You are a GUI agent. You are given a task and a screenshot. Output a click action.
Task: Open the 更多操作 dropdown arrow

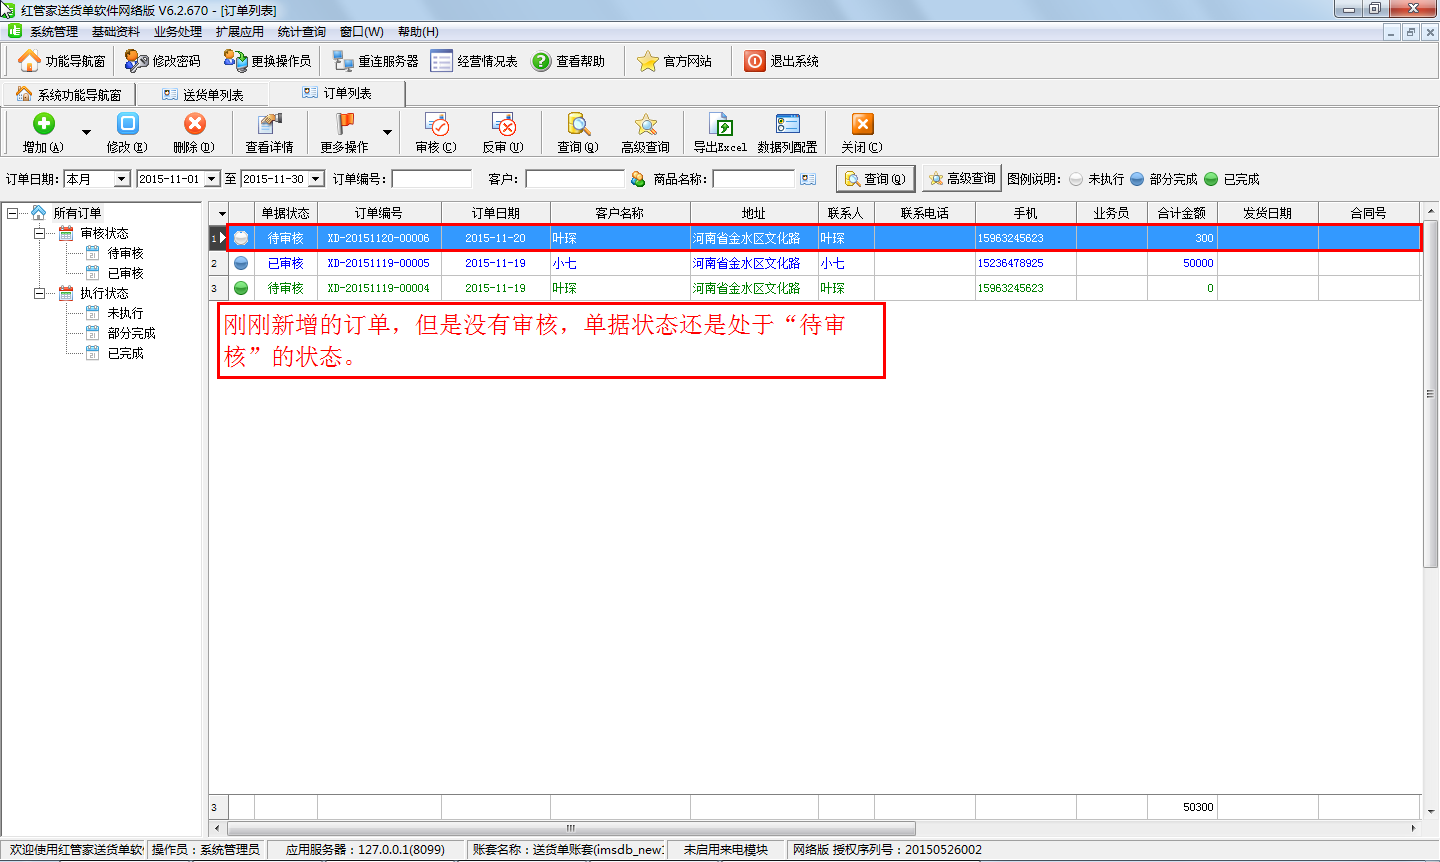click(387, 132)
